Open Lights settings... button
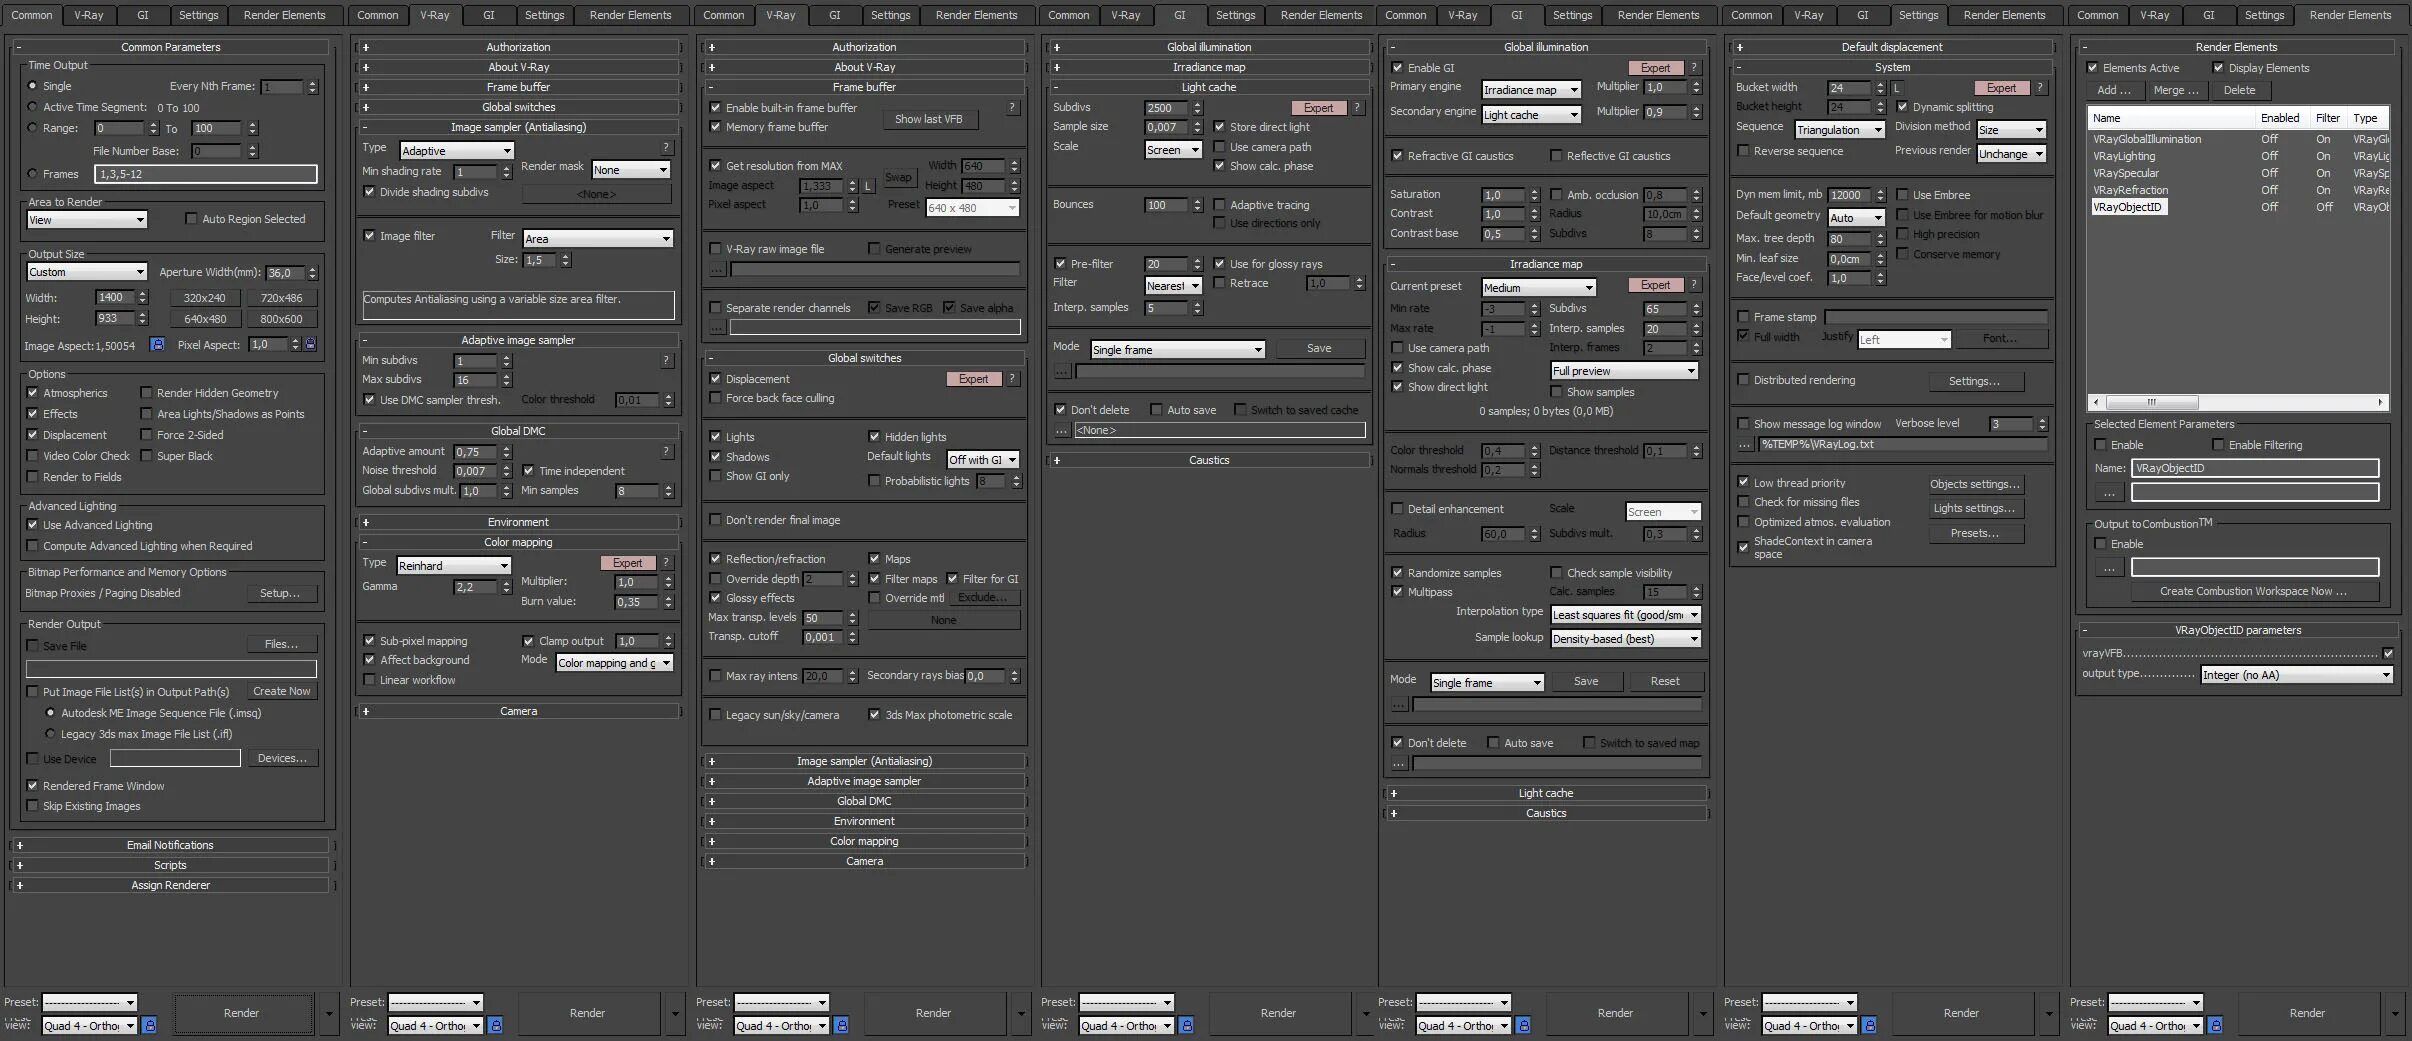2412x1041 pixels. 1975,508
